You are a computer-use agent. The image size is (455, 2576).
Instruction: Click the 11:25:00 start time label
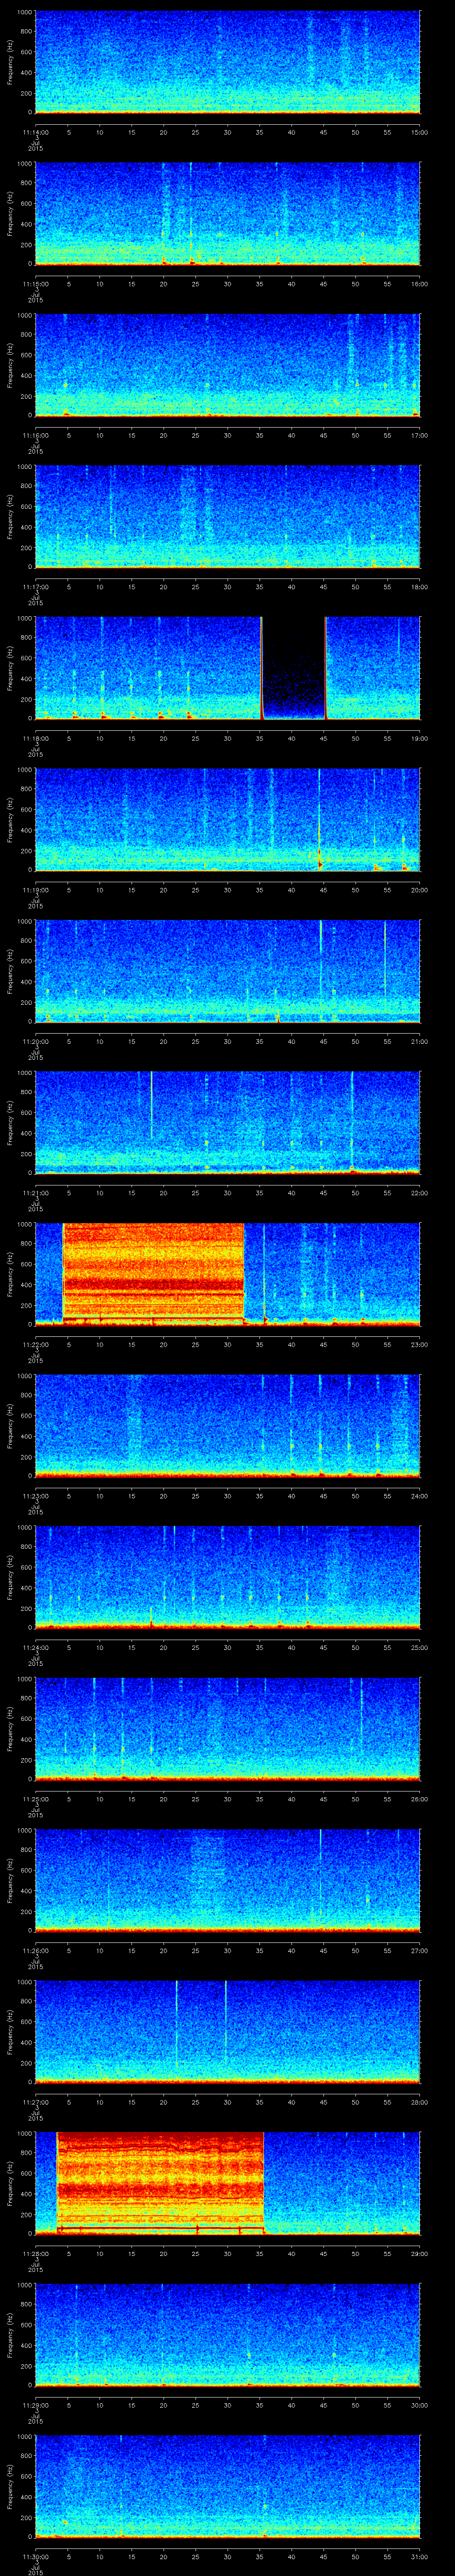tap(35, 1799)
